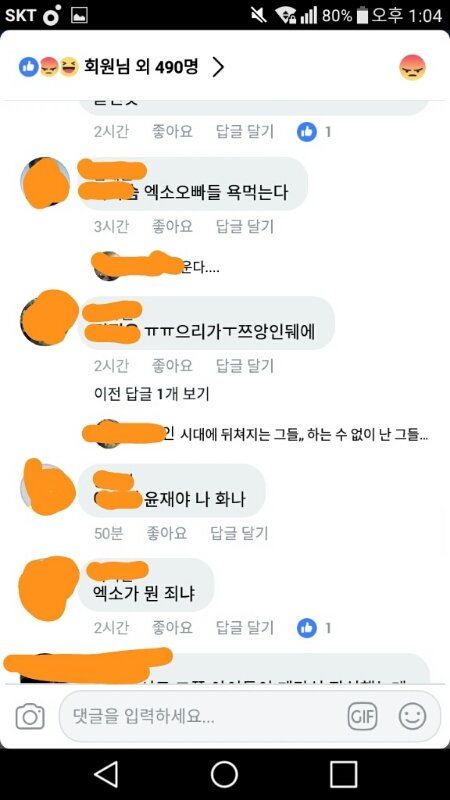Like the 엑소오빠들 욕먹는다 comment
Screen dimensions: 450x800
(x=172, y=226)
